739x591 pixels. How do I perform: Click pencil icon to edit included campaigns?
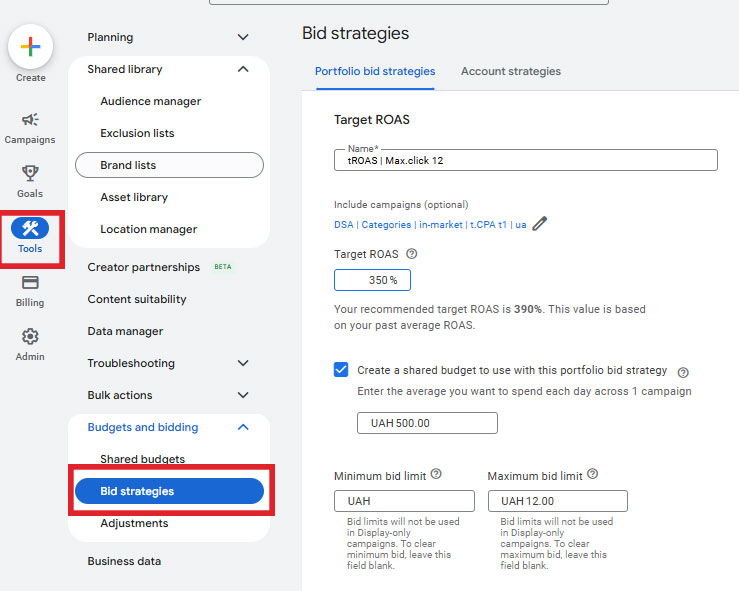[540, 225]
